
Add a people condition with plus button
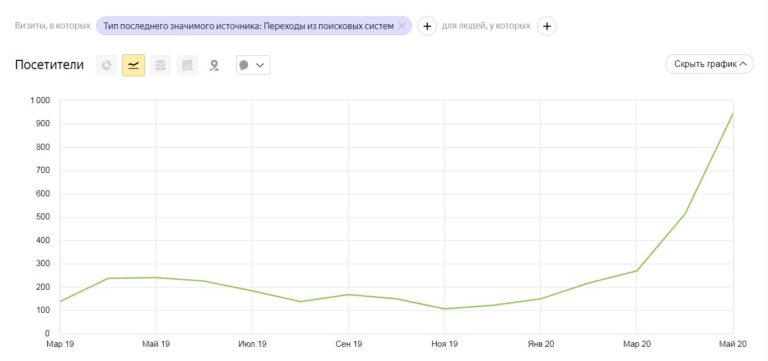pos(547,26)
